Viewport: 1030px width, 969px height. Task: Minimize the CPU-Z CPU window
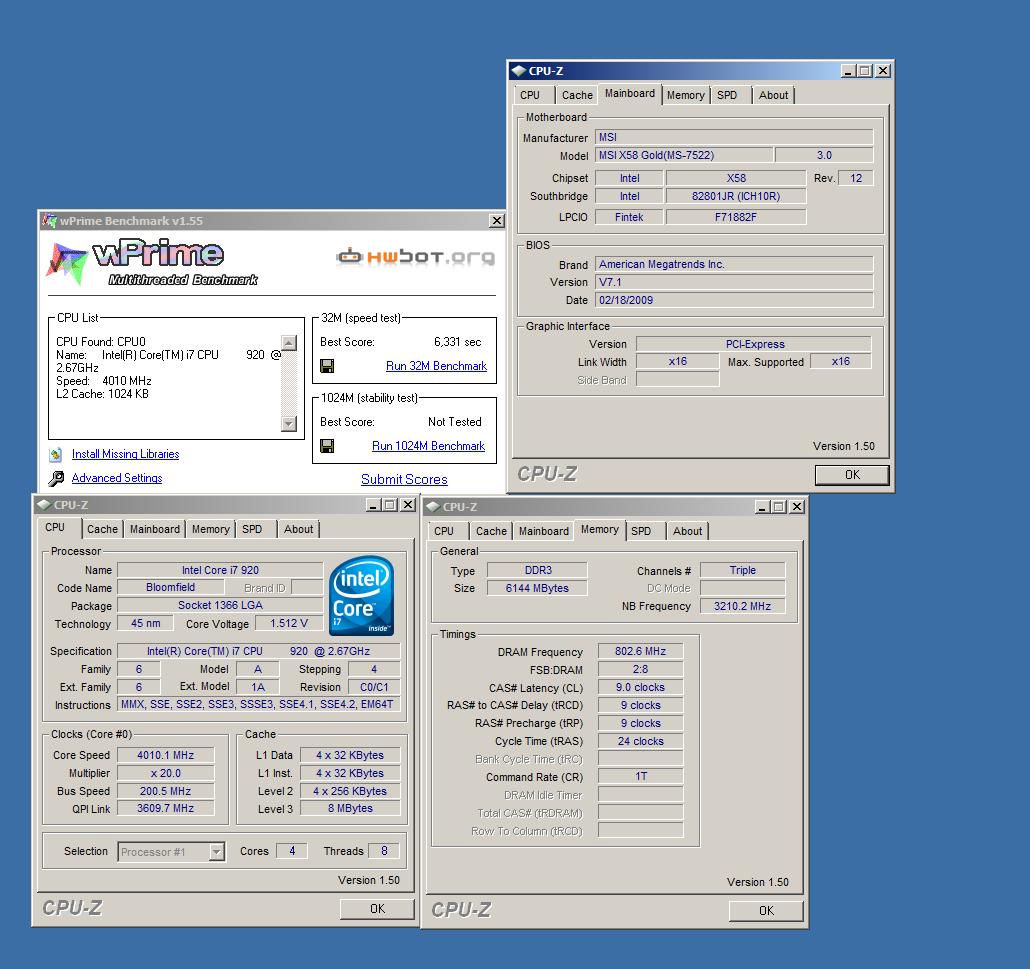tap(373, 505)
